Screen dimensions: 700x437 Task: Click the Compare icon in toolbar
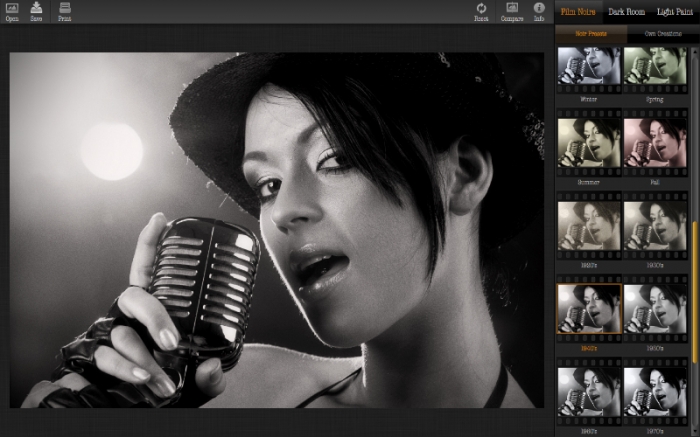point(512,12)
